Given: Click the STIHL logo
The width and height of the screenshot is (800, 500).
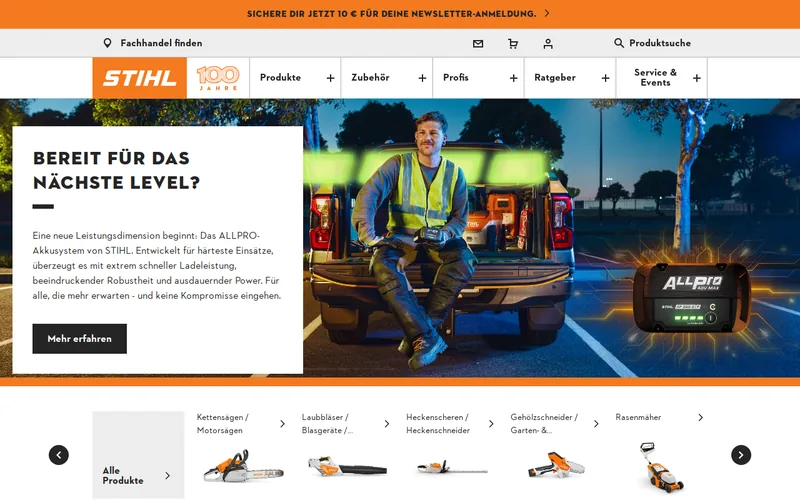Looking at the screenshot, I should (140, 78).
